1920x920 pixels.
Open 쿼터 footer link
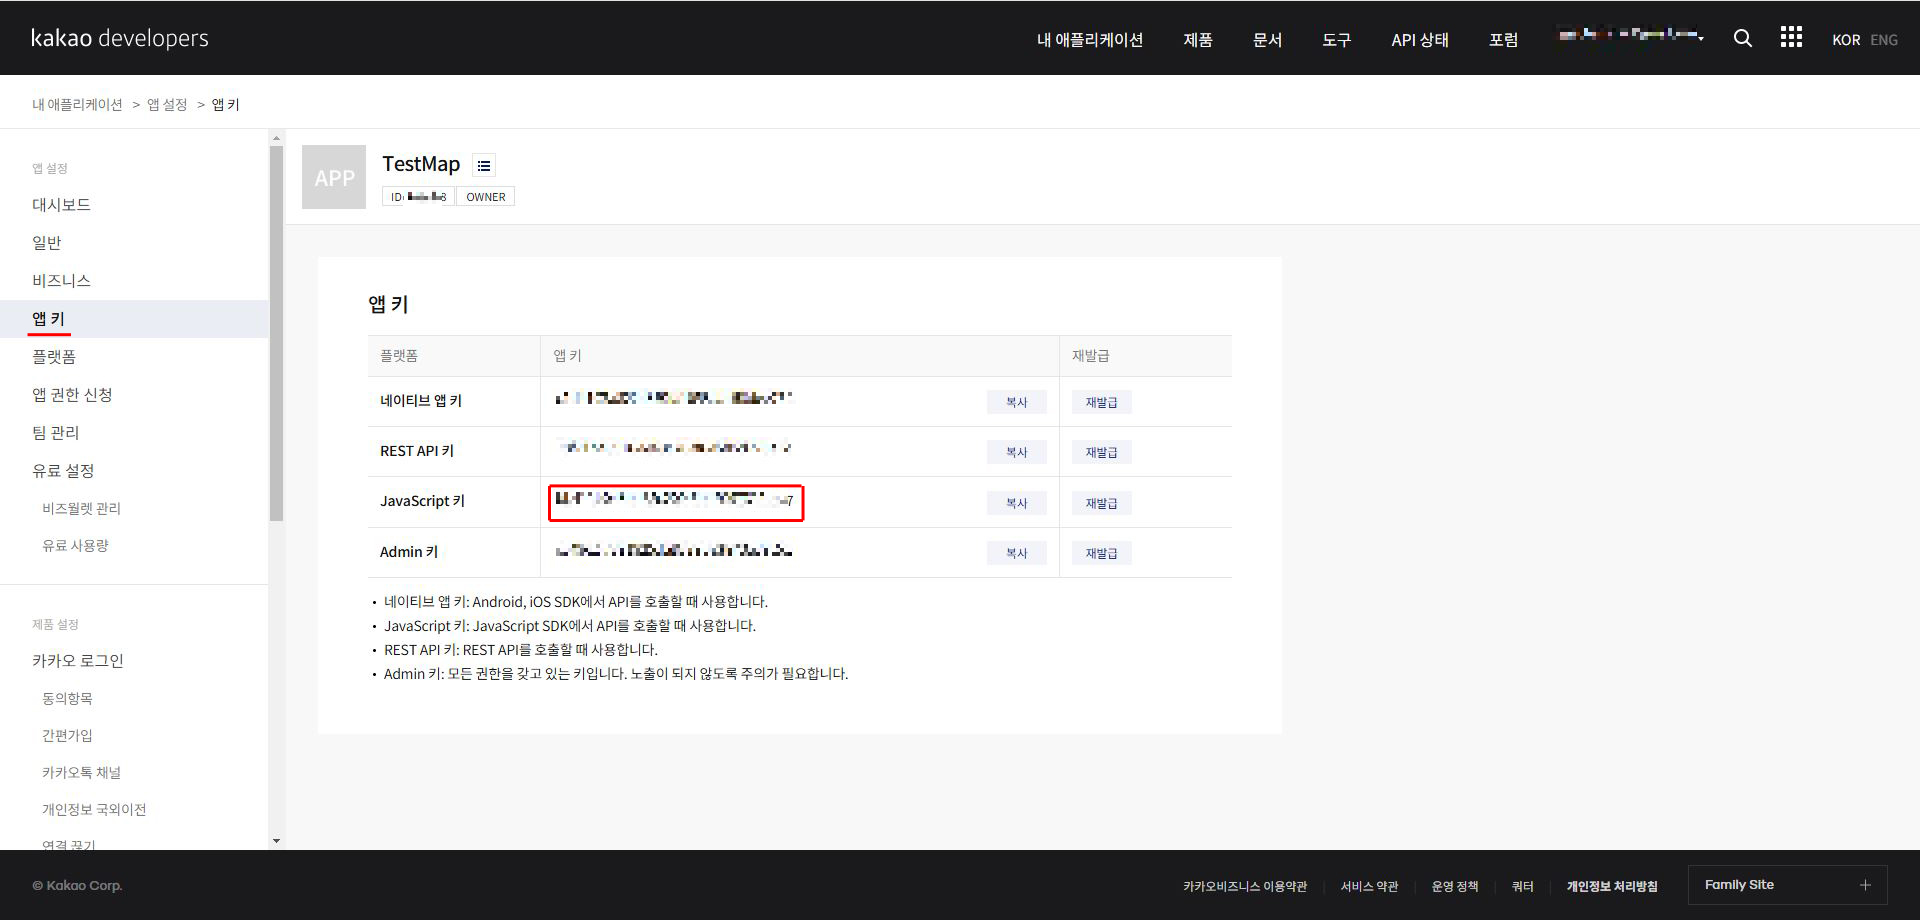pos(1522,886)
